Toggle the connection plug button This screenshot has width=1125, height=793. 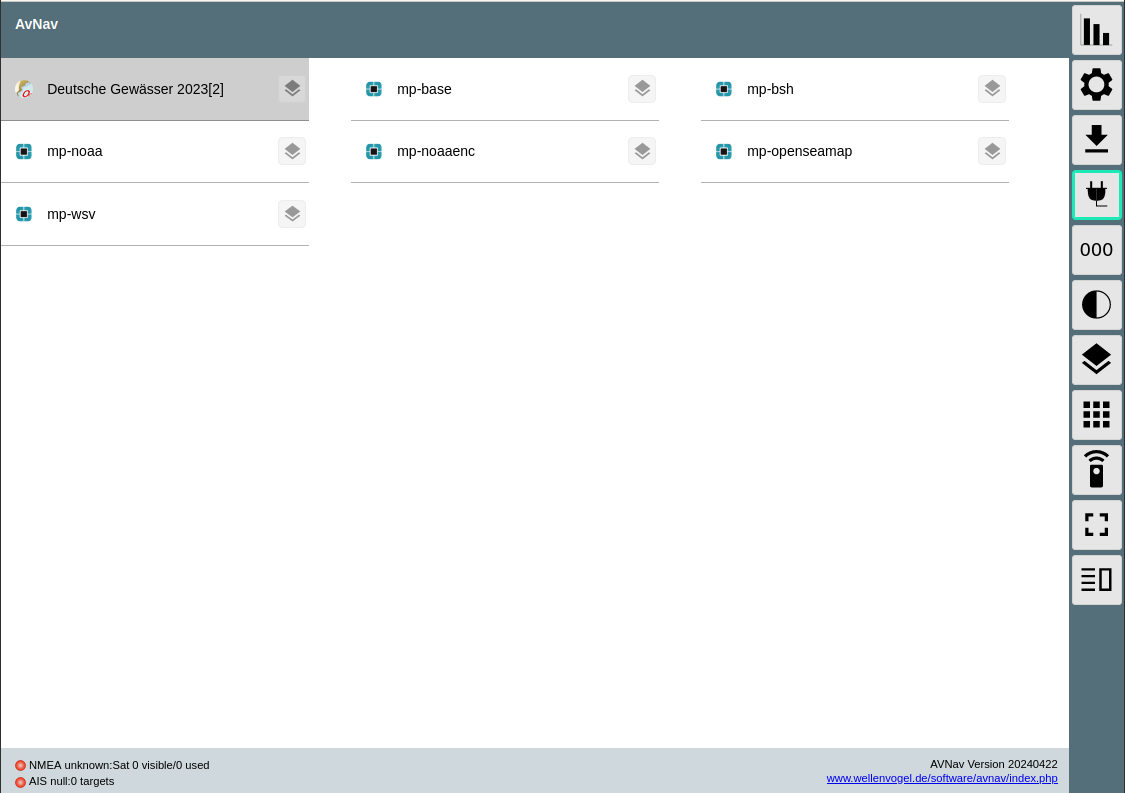[1096, 194]
